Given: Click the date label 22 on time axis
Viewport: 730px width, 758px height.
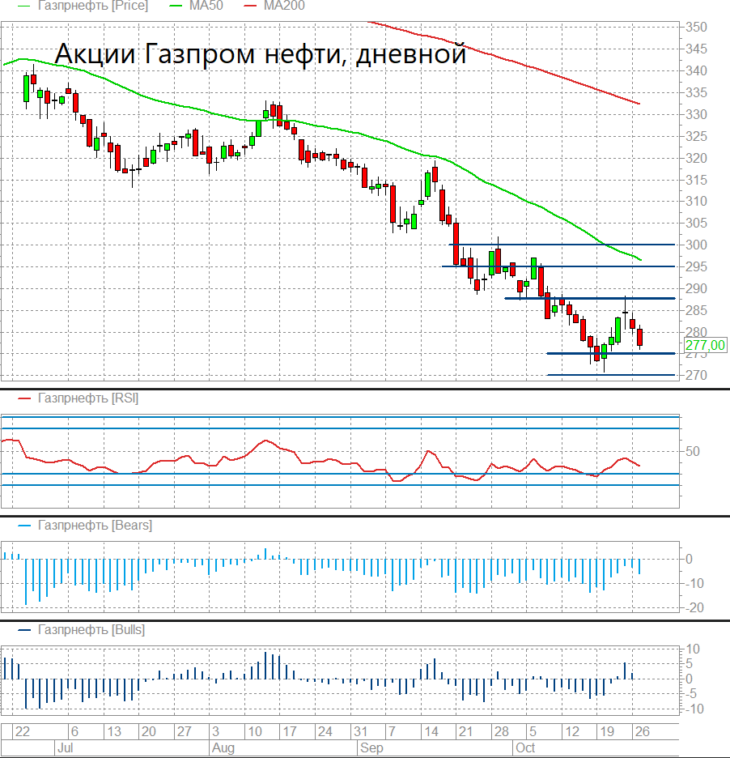Looking at the screenshot, I should coord(22,731).
